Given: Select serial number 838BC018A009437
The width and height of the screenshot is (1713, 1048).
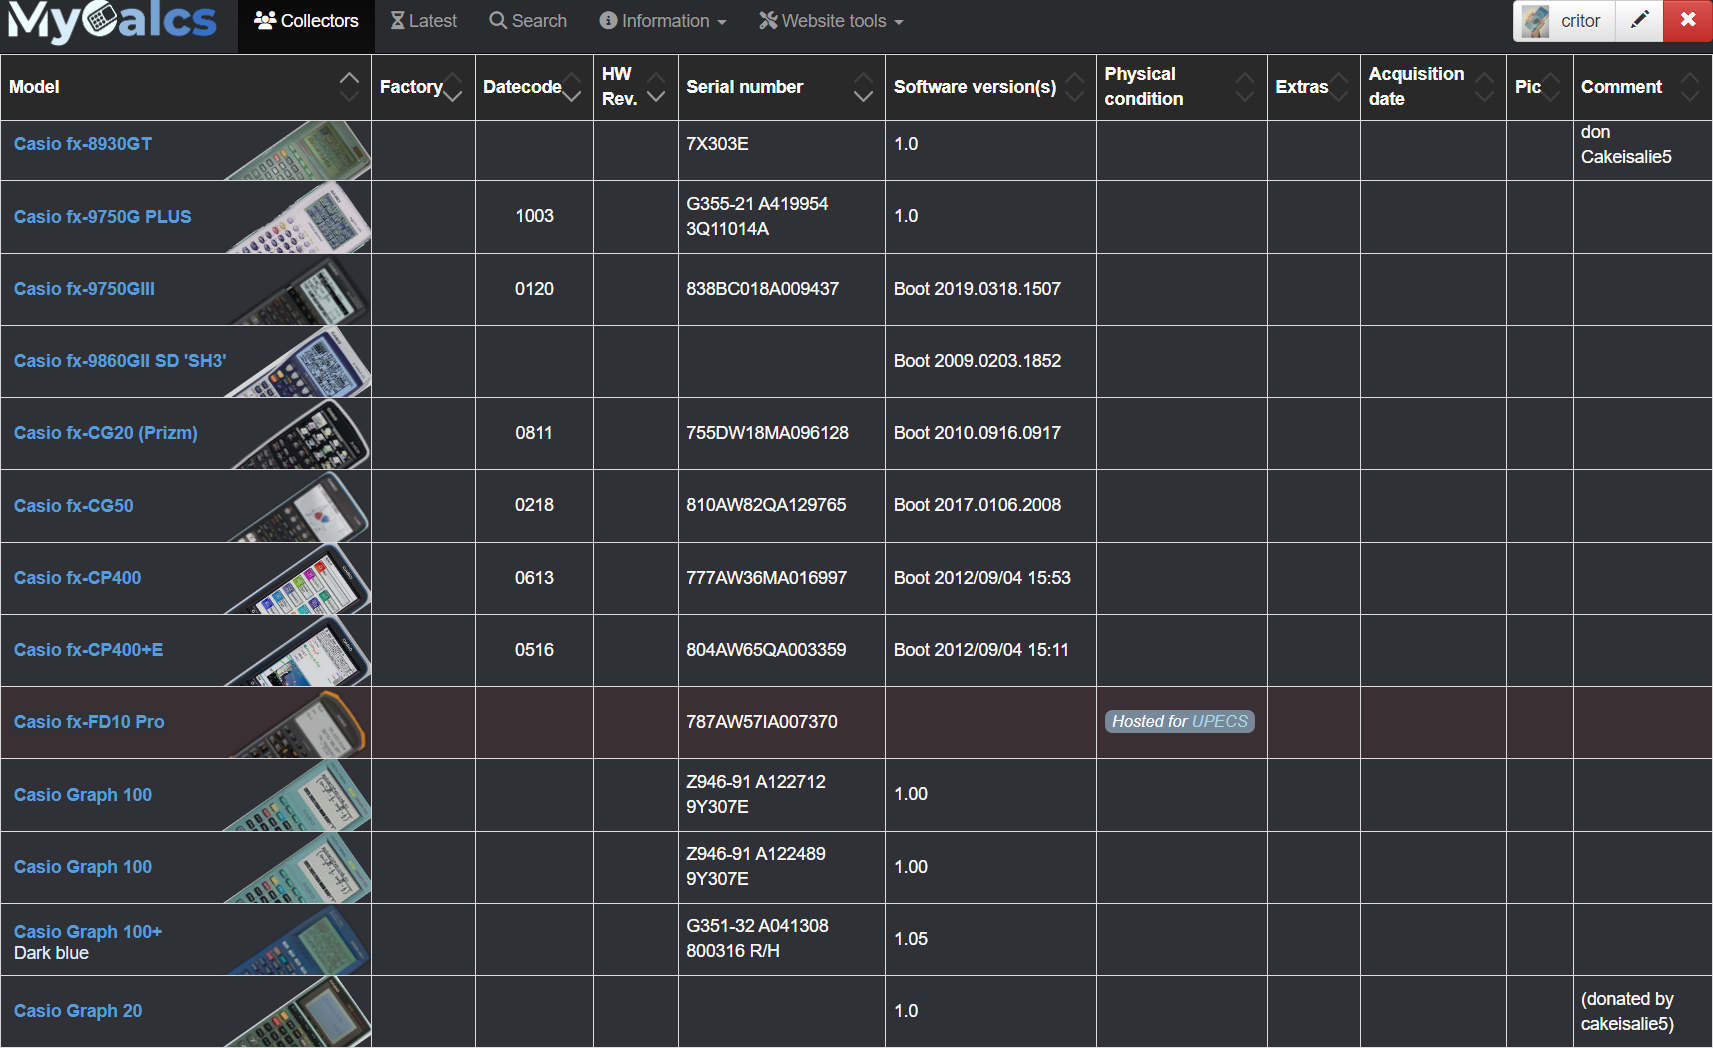Looking at the screenshot, I should 762,289.
